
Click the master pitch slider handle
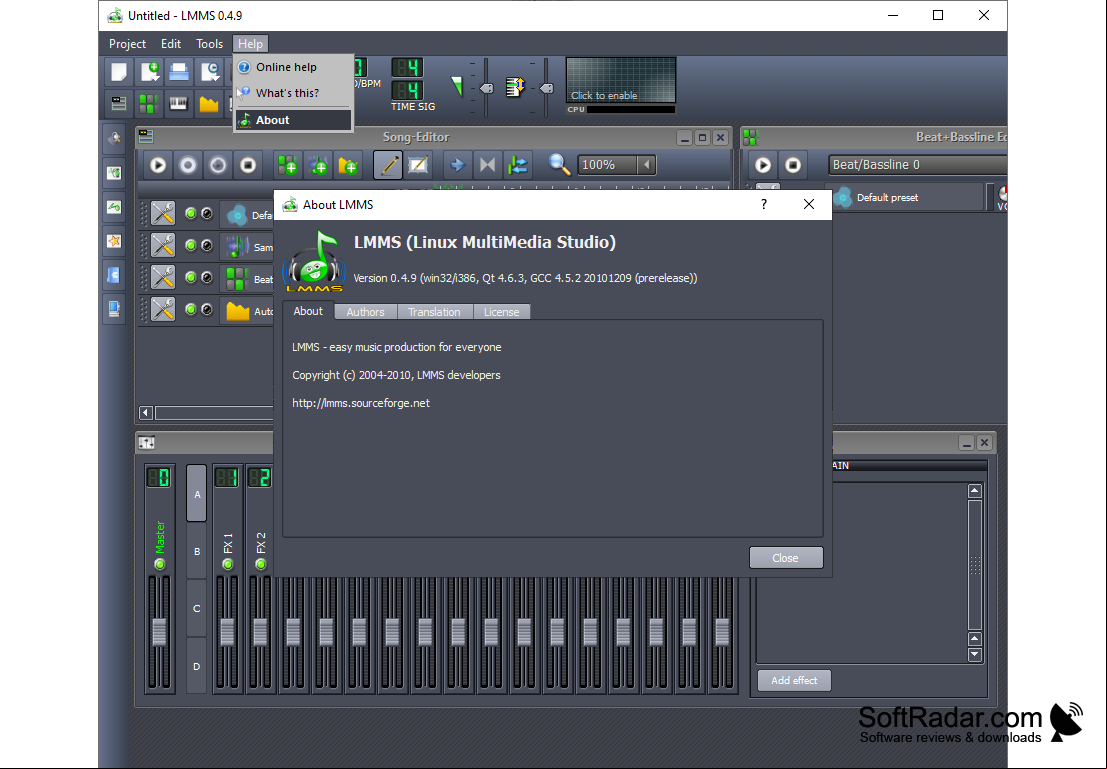(x=546, y=88)
